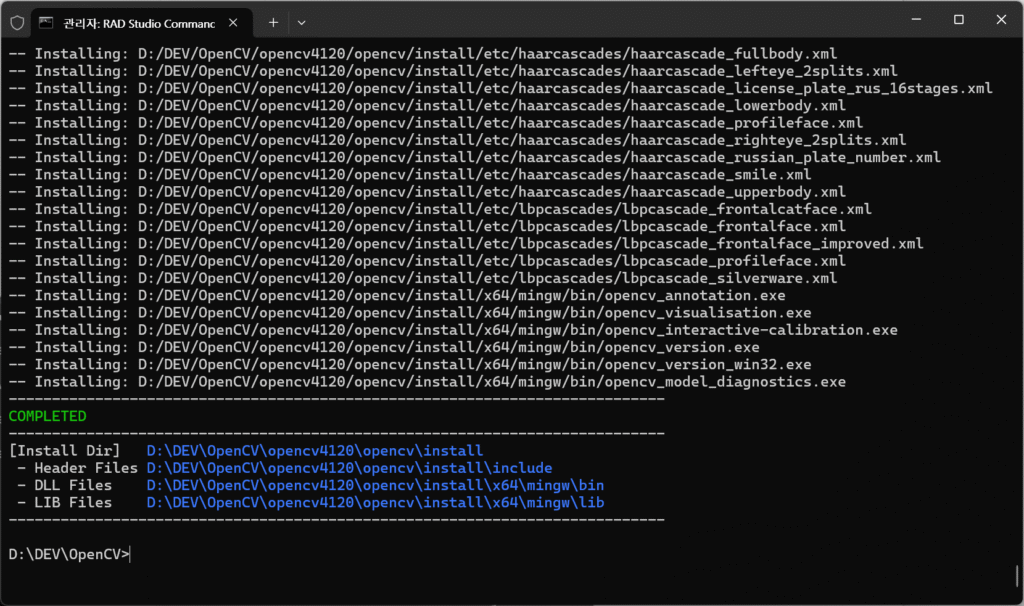Click the D:\DEV\OpenCV> command prompt
The height and width of the screenshot is (606, 1024).
[x=69, y=554]
